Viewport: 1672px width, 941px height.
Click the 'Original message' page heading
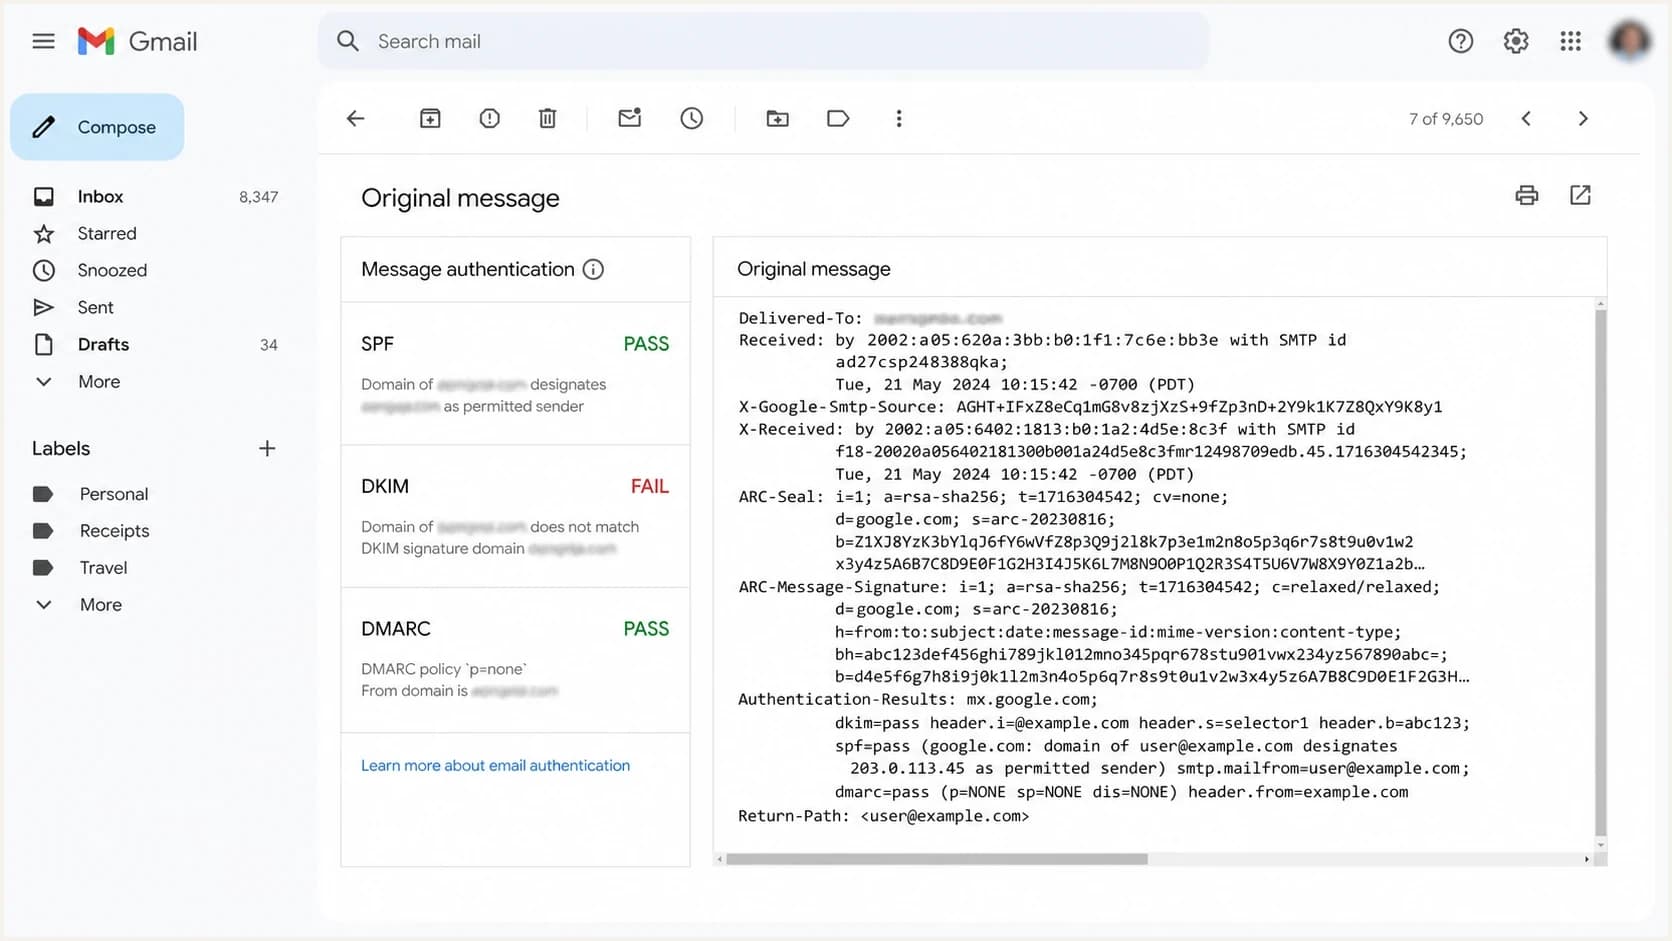(x=460, y=198)
